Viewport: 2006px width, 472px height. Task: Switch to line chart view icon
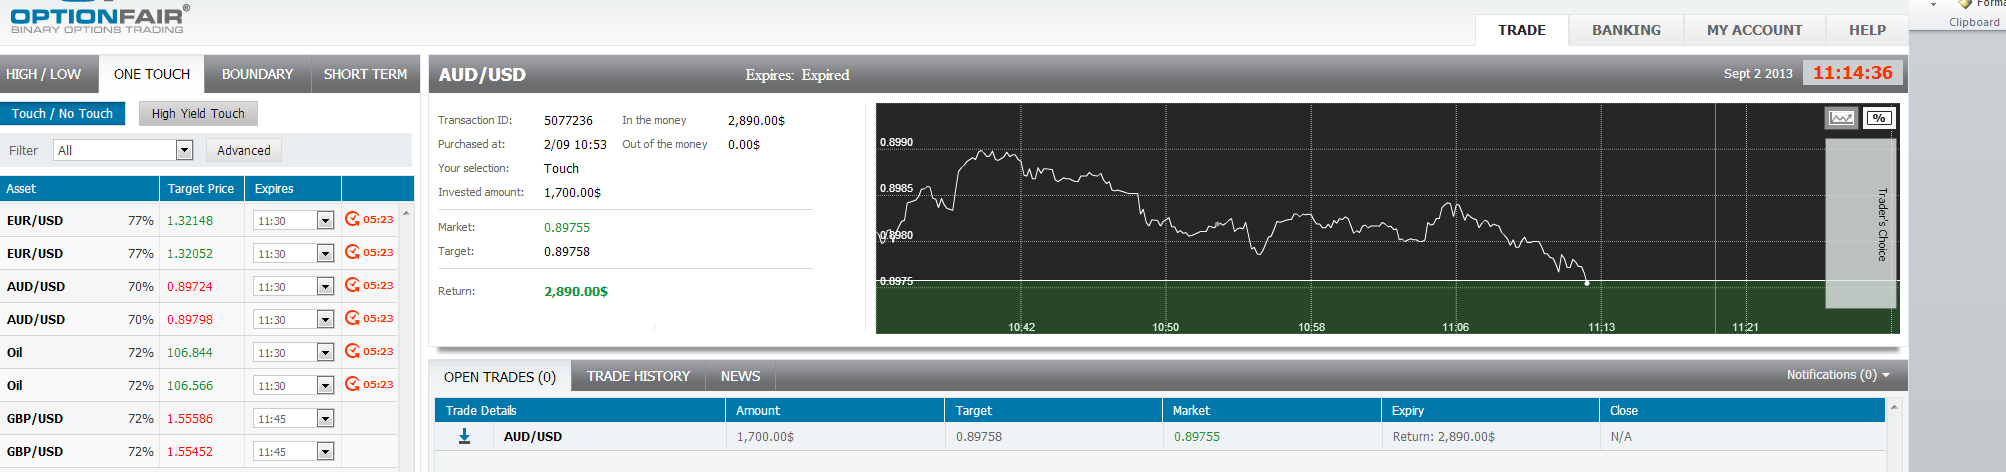(1841, 118)
